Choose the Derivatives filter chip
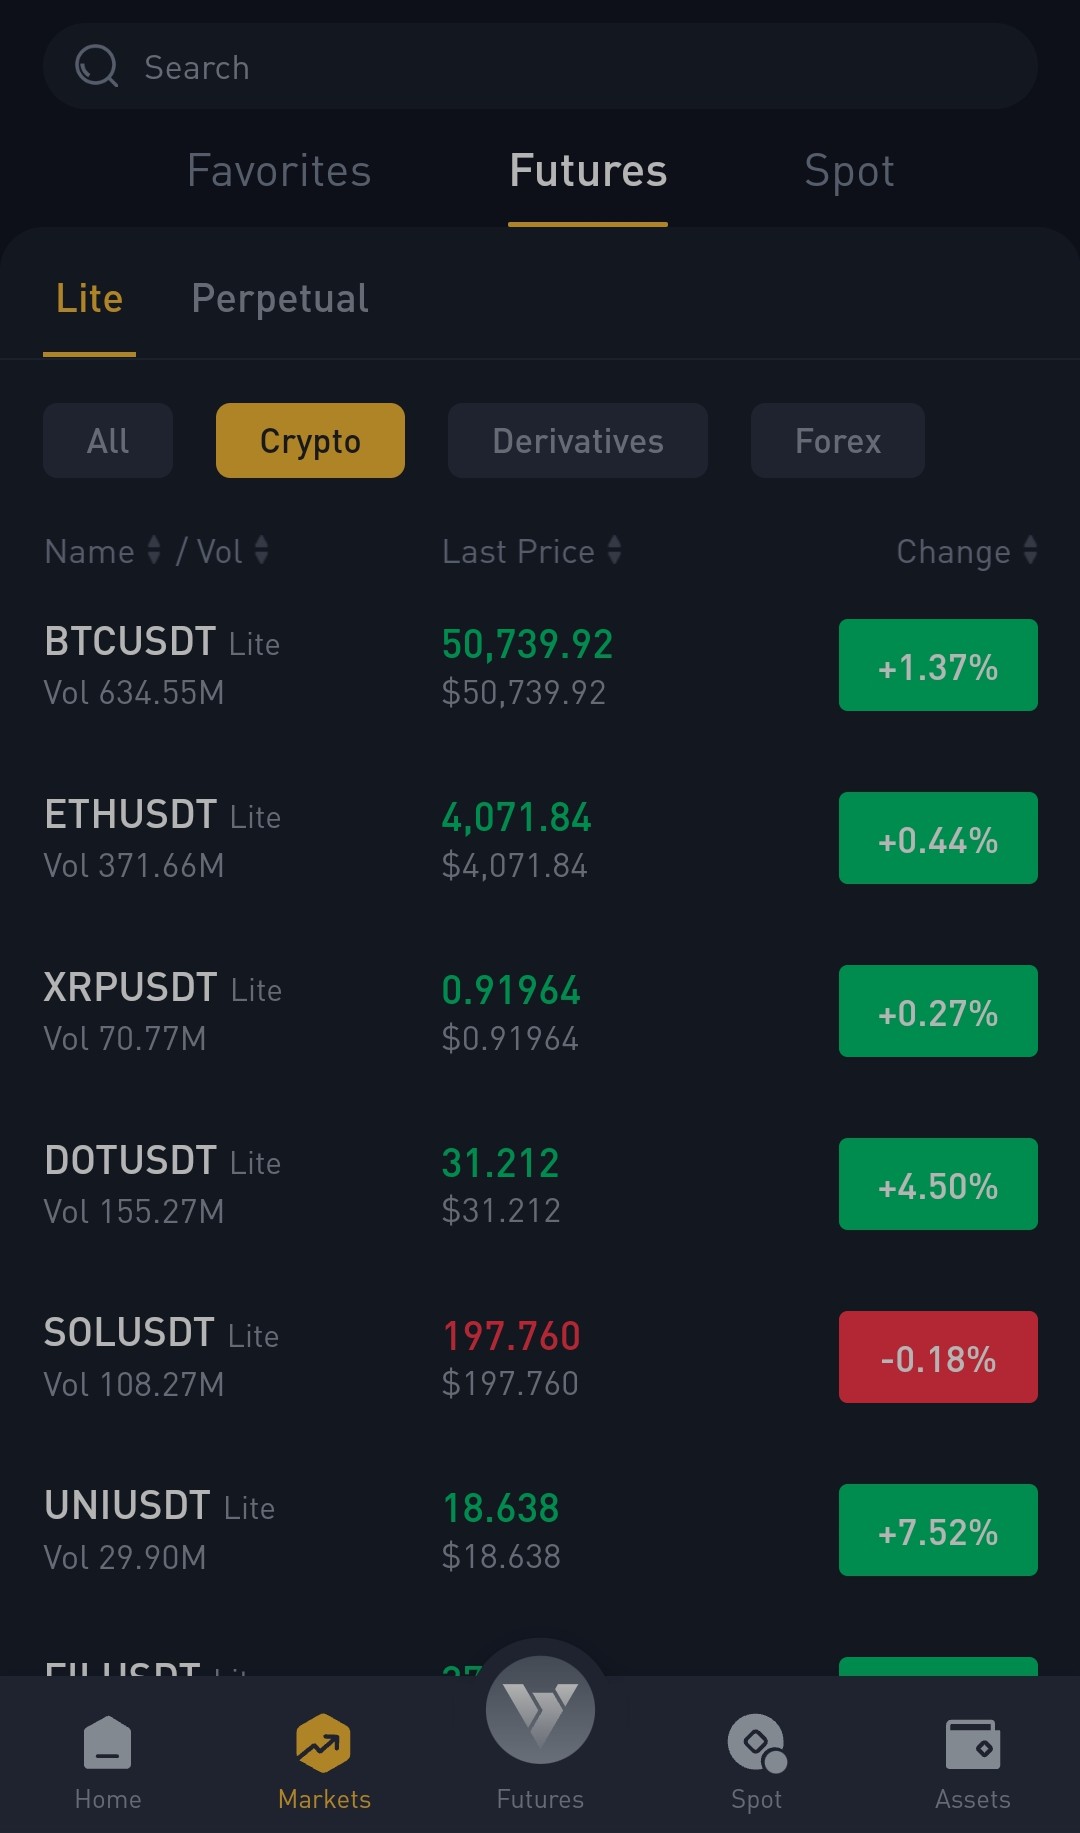Image resolution: width=1080 pixels, height=1833 pixels. [578, 441]
